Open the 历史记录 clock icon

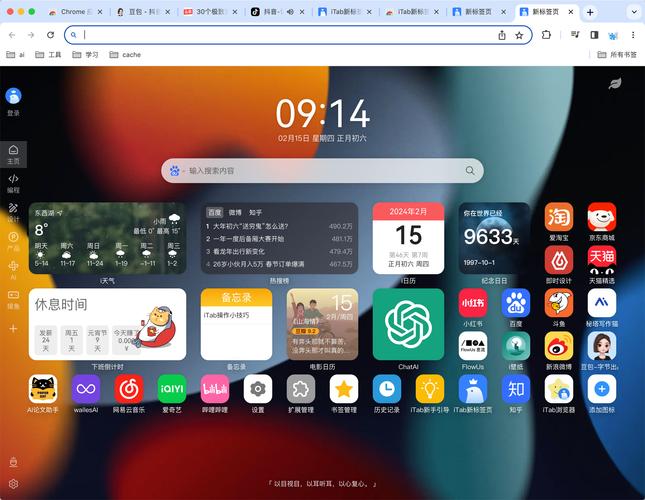click(387, 389)
